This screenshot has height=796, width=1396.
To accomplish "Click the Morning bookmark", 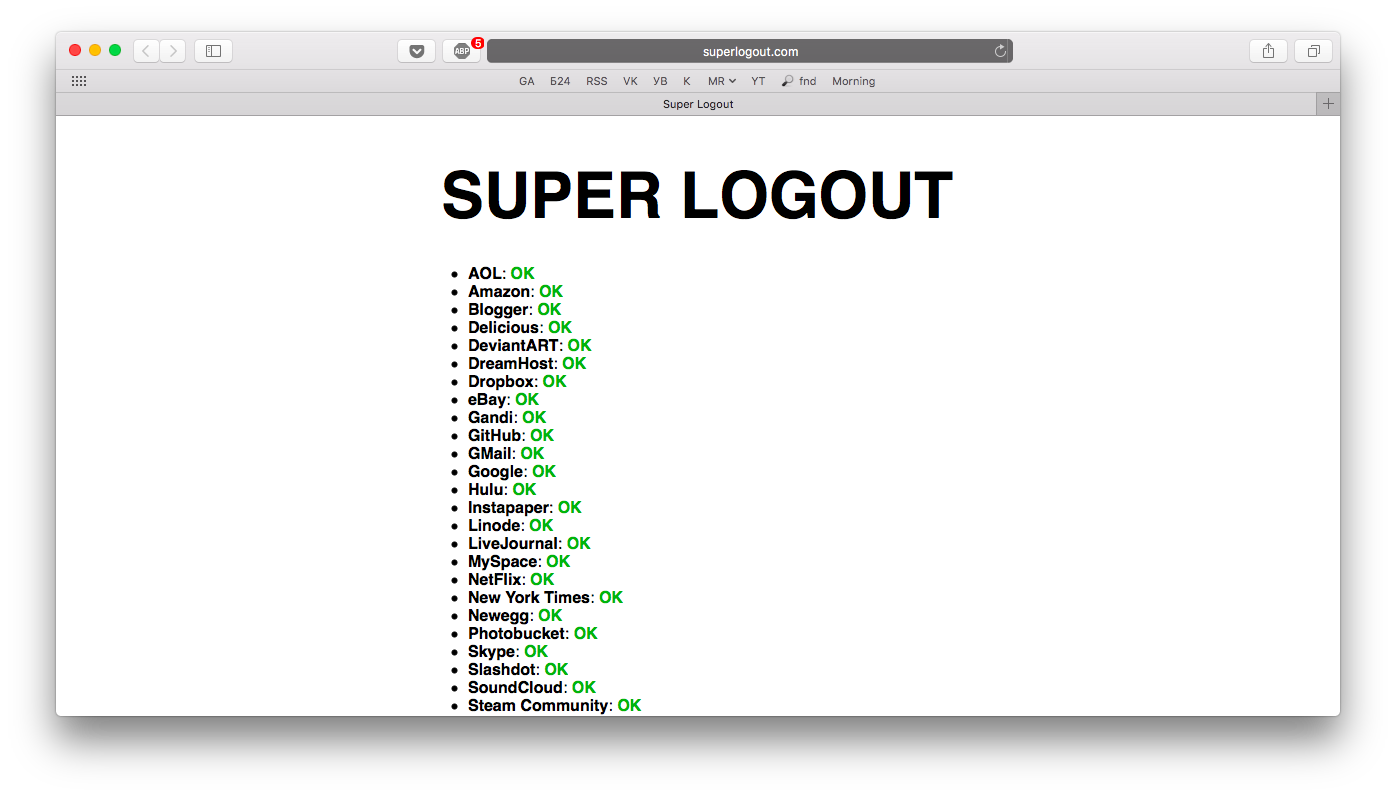I will click(x=853, y=81).
